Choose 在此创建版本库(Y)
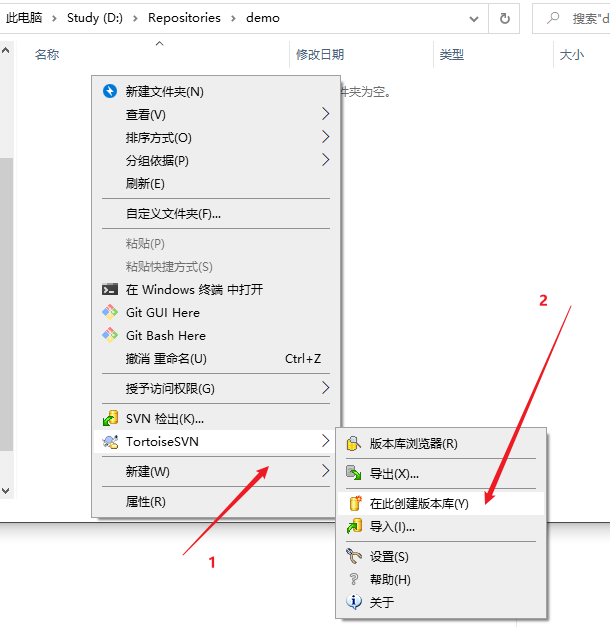 point(441,503)
